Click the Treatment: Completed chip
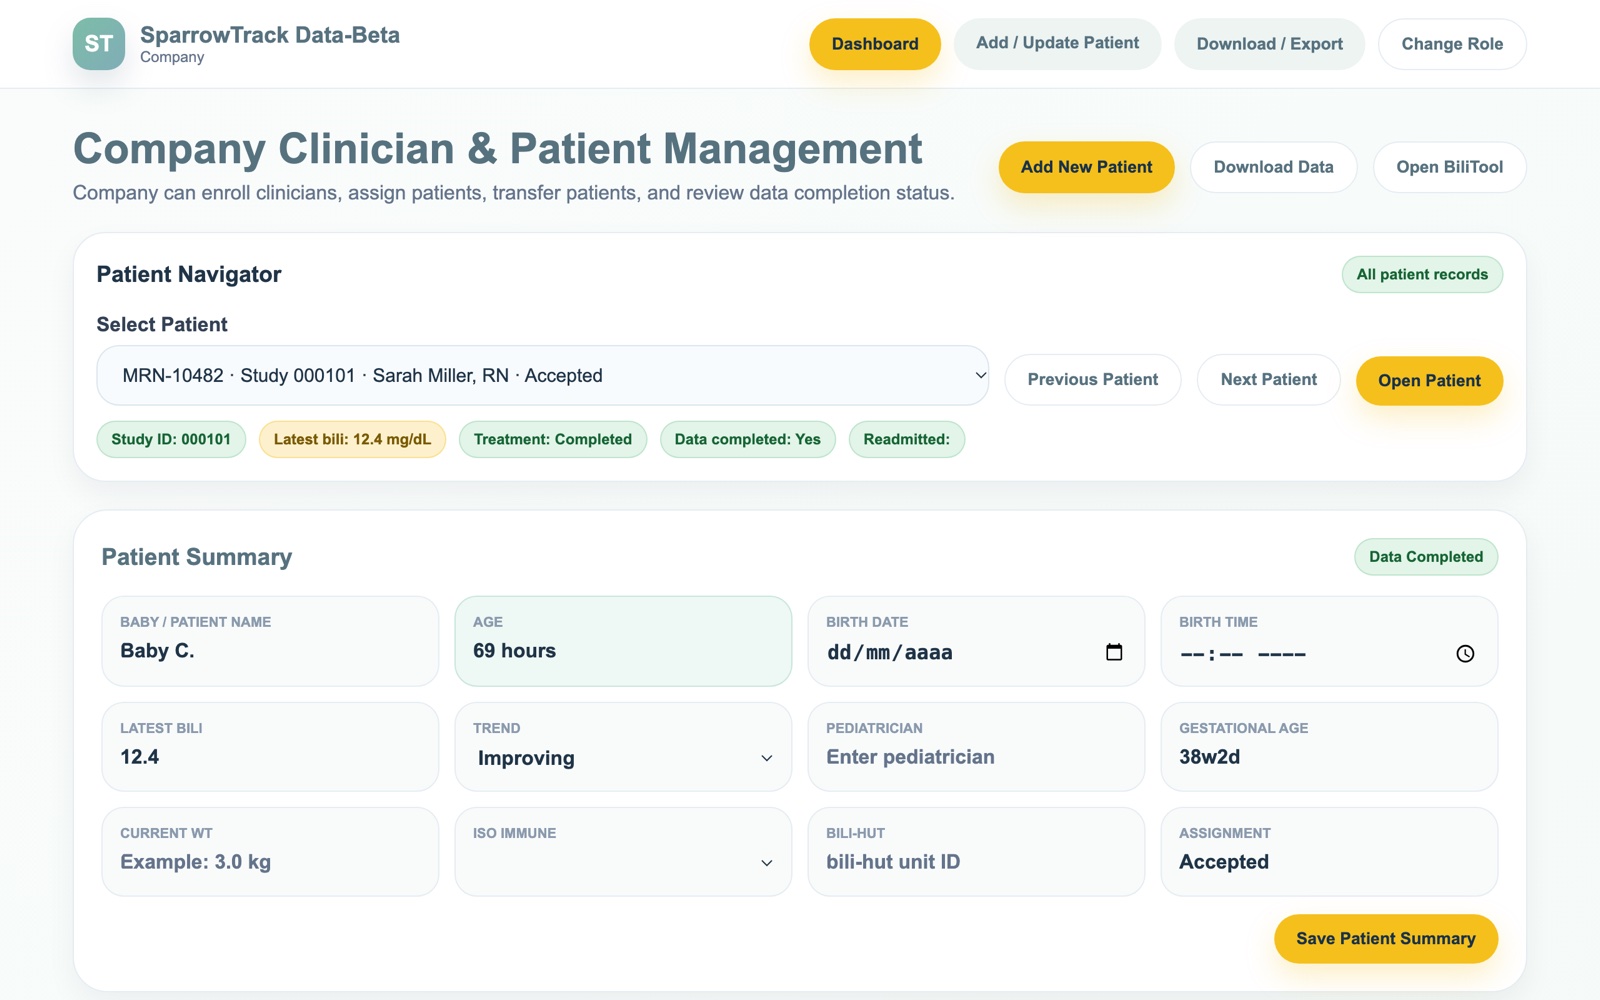Screen dimensions: 1600x1000 (x=553, y=440)
